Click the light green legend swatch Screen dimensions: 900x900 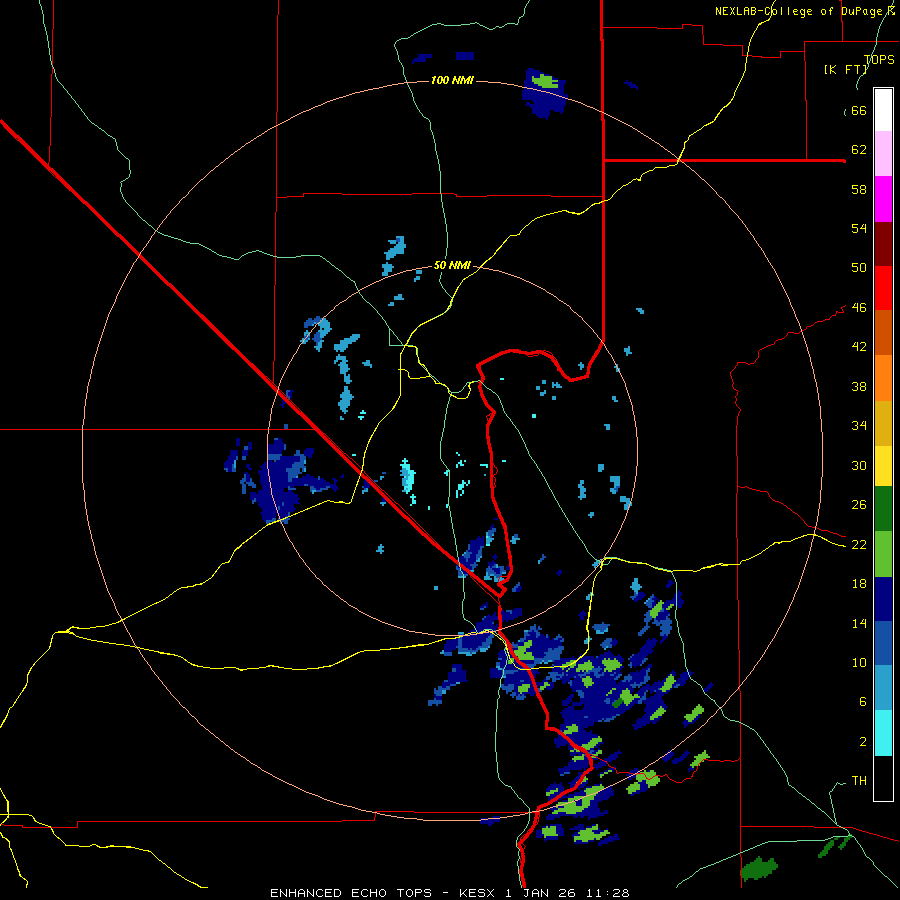pyautogui.click(x=883, y=554)
